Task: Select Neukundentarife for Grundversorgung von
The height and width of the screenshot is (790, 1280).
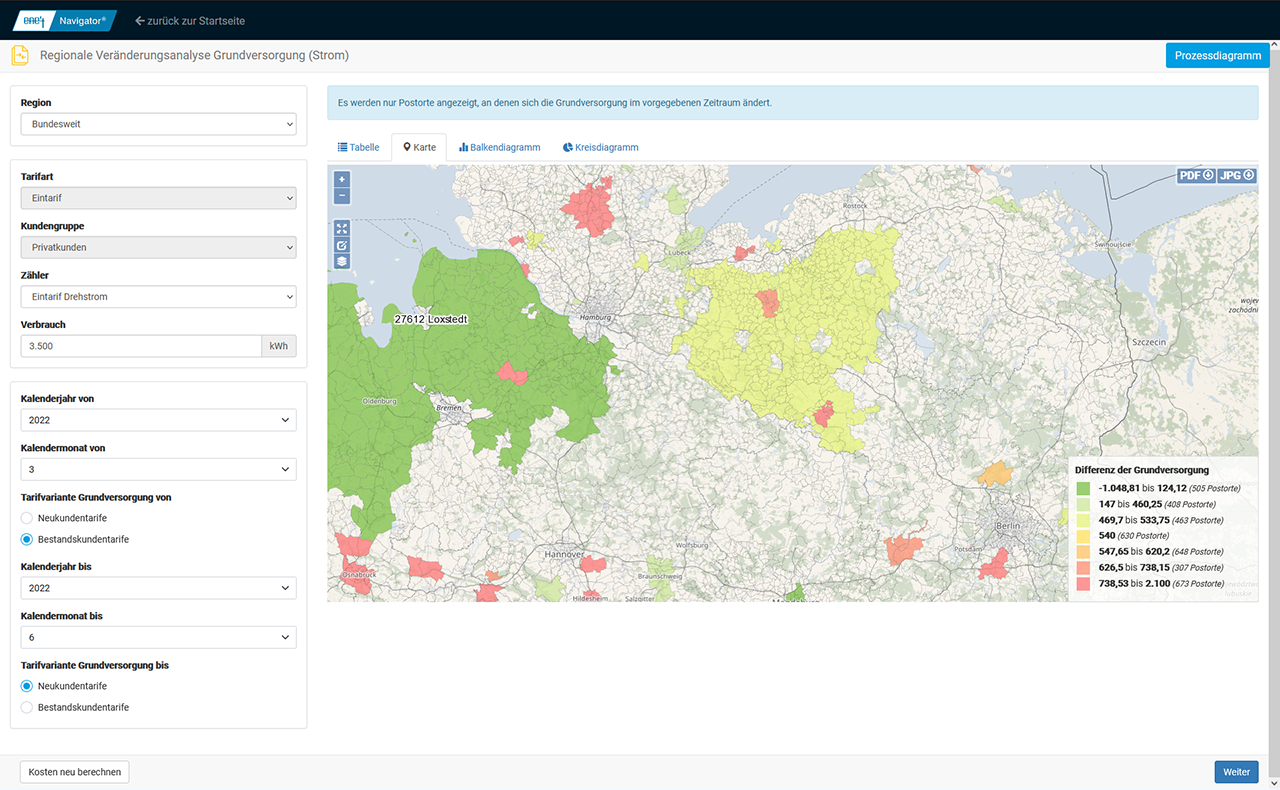Action: click(27, 518)
